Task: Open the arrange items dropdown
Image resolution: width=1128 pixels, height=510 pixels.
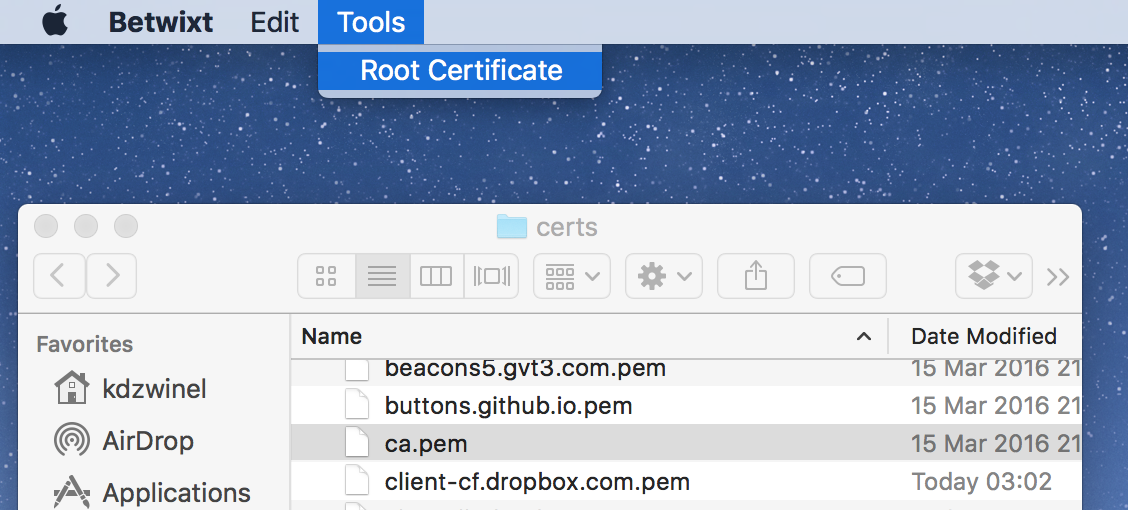Action: 572,276
